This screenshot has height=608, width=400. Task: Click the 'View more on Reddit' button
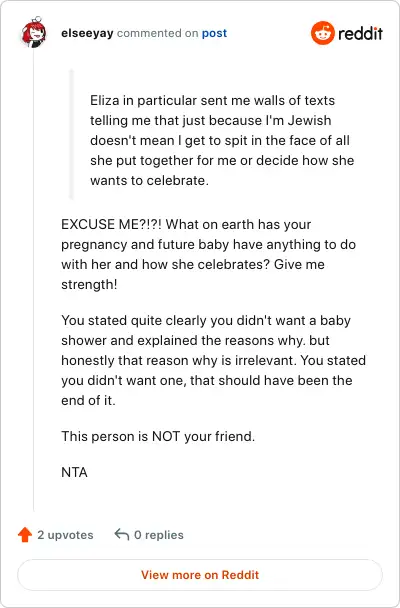[x=200, y=575]
